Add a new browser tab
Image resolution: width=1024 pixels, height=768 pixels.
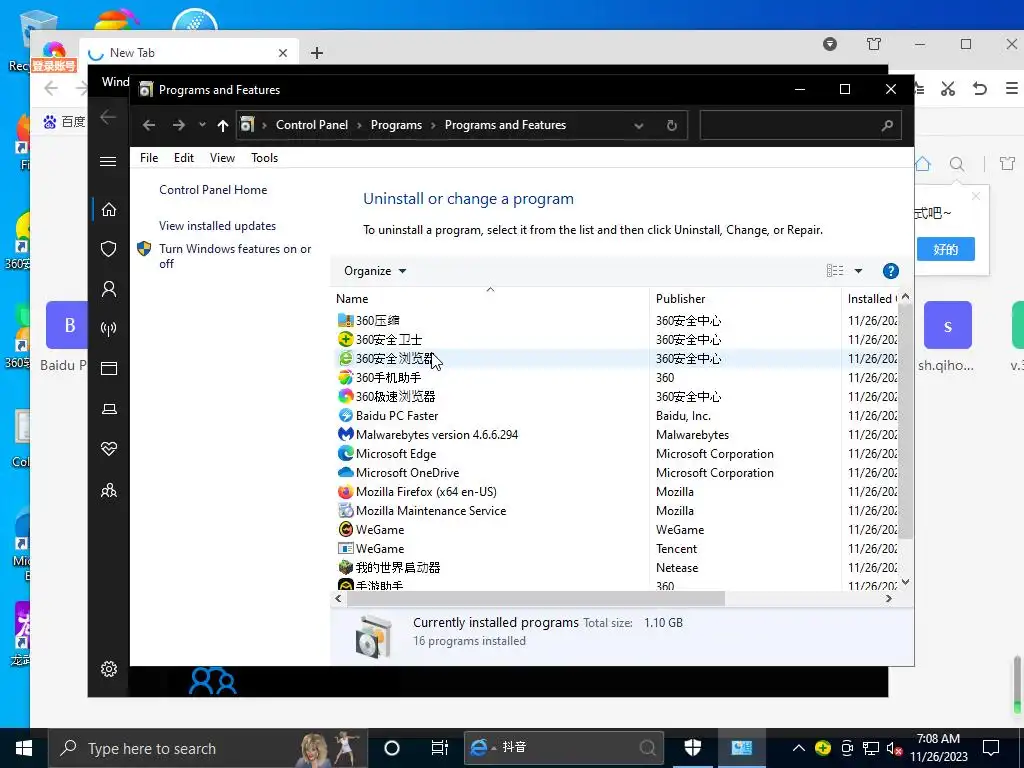click(x=317, y=53)
